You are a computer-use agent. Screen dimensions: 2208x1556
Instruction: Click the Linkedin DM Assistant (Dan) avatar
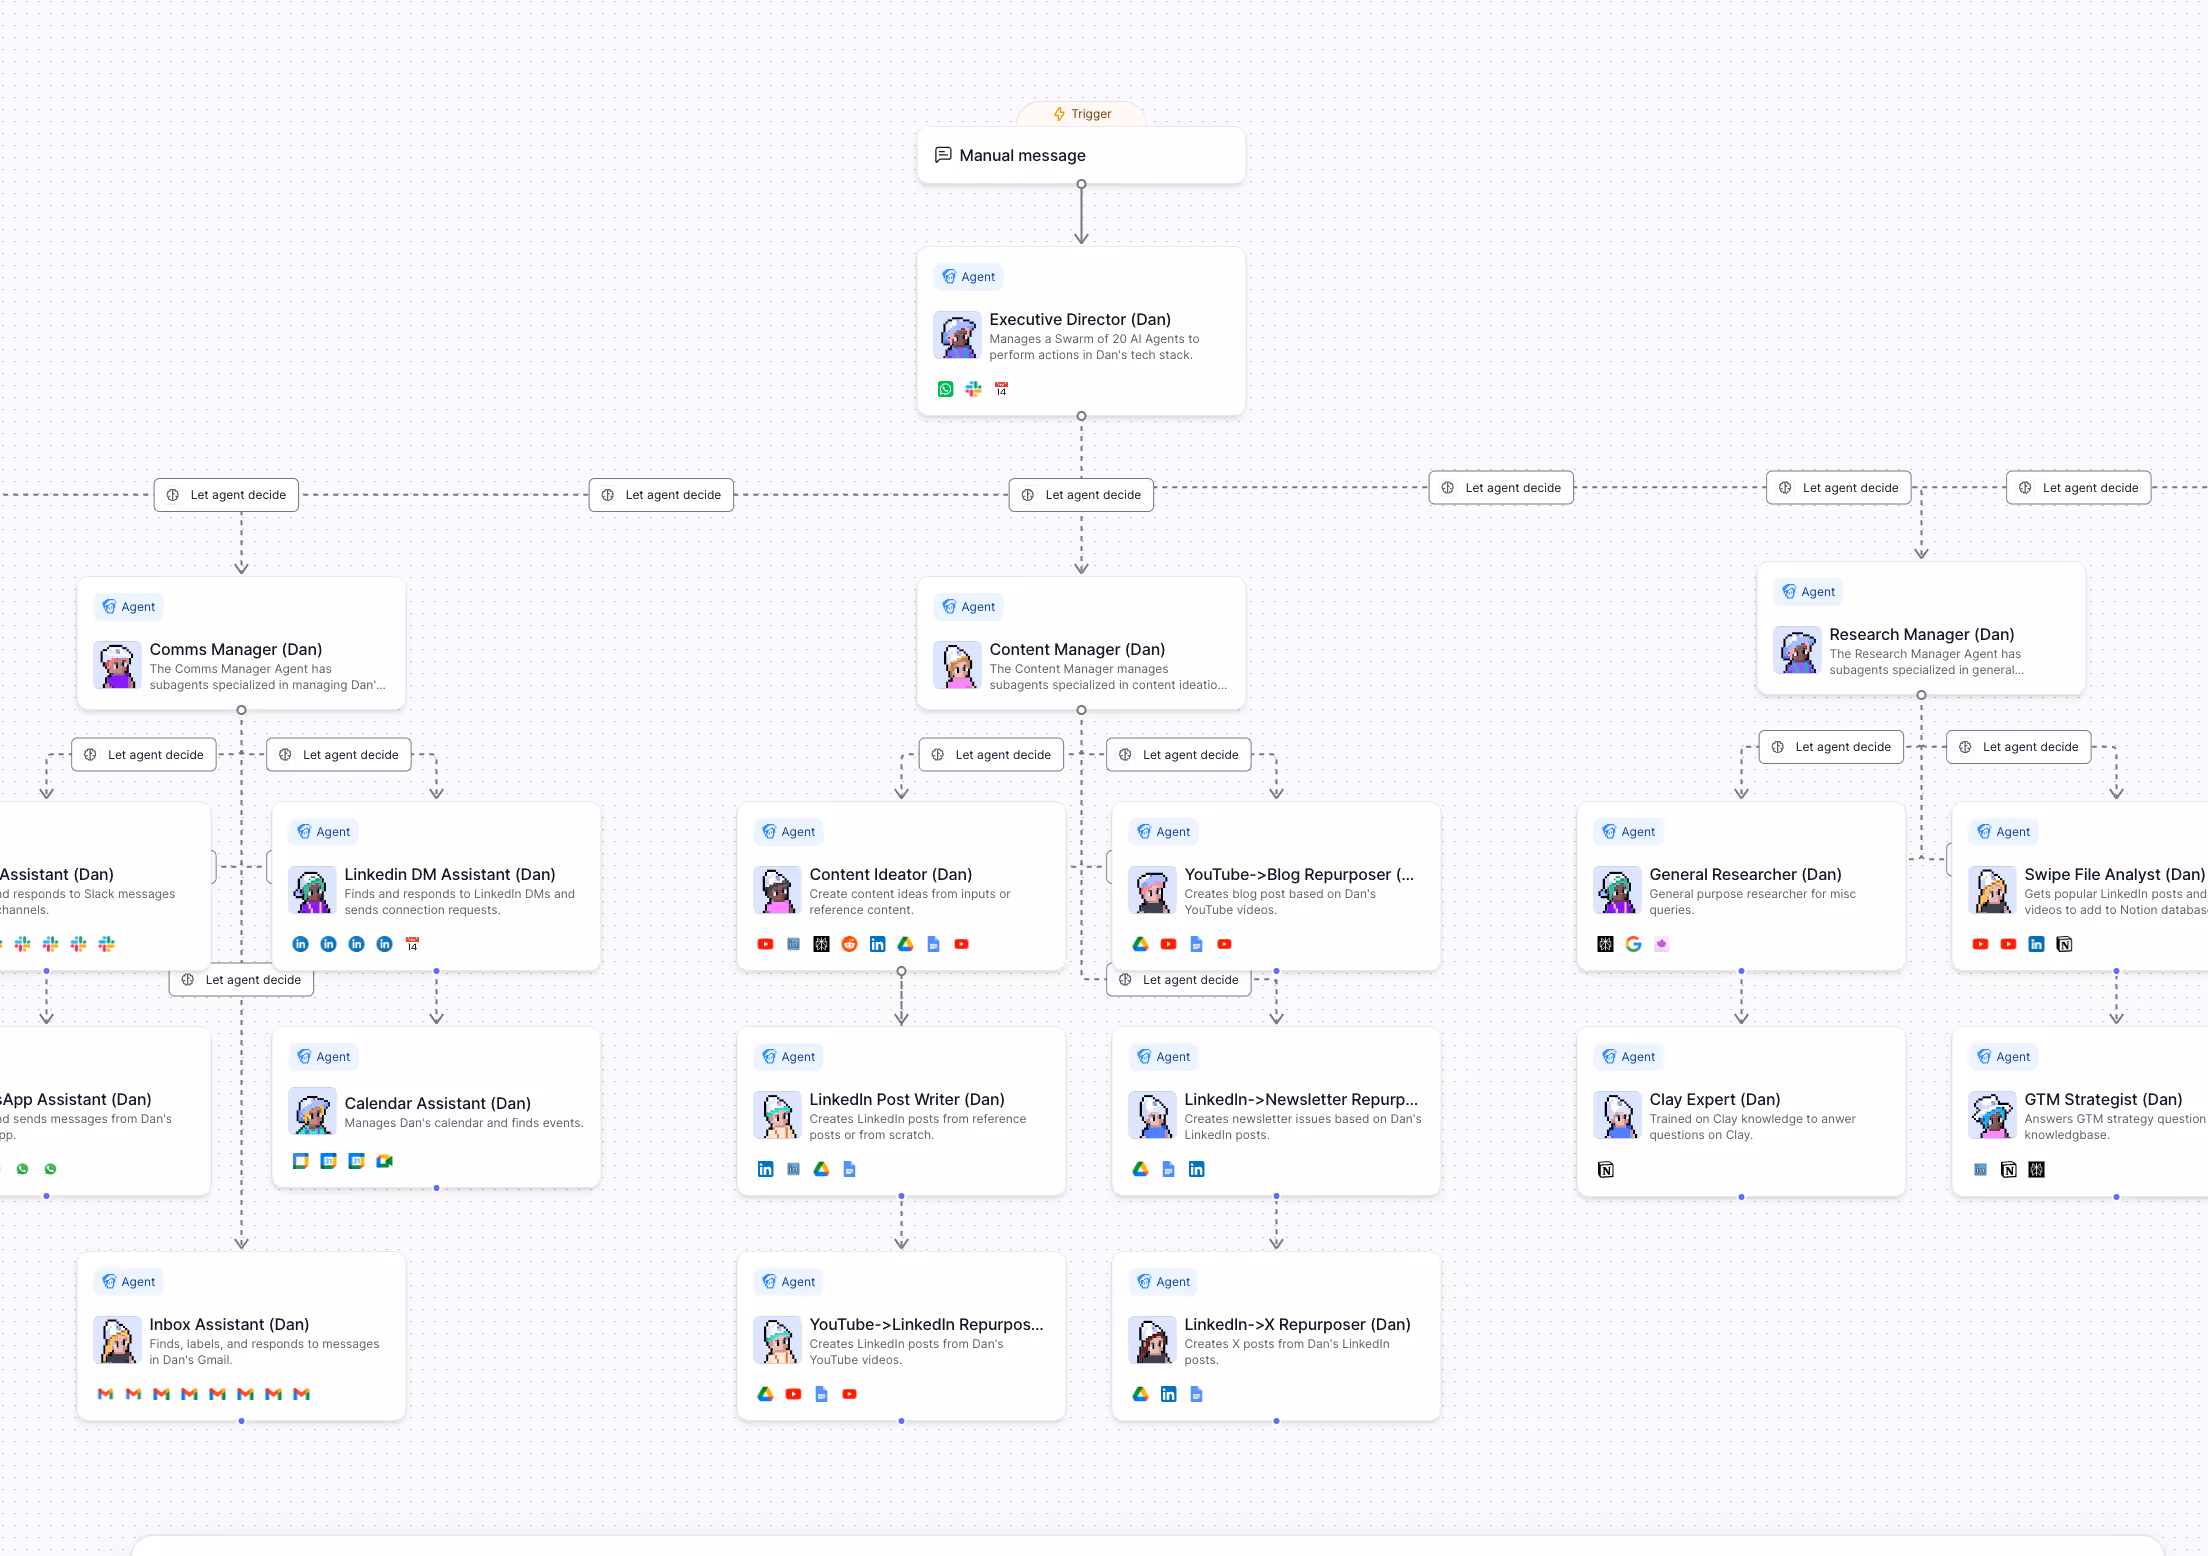pos(312,890)
